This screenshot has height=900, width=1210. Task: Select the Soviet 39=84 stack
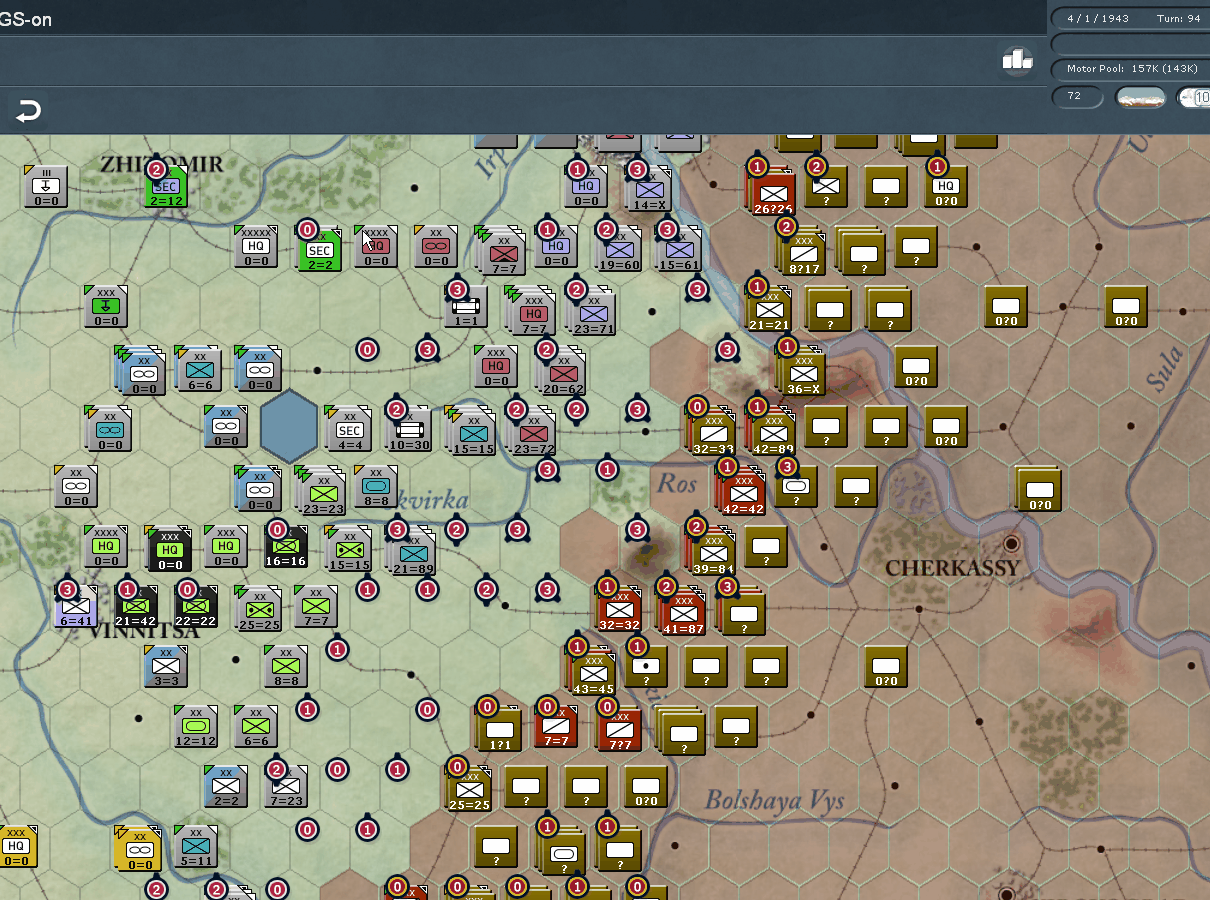tap(712, 552)
